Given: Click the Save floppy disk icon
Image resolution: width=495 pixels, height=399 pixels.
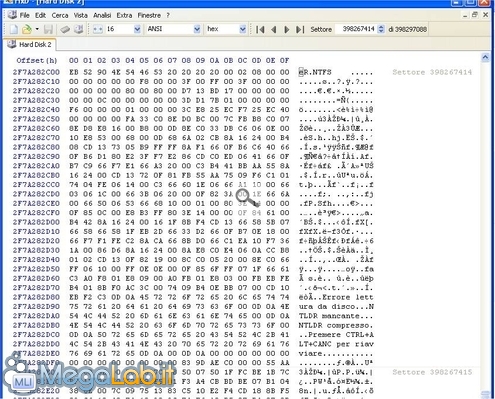Looking at the screenshot, I should [48, 29].
